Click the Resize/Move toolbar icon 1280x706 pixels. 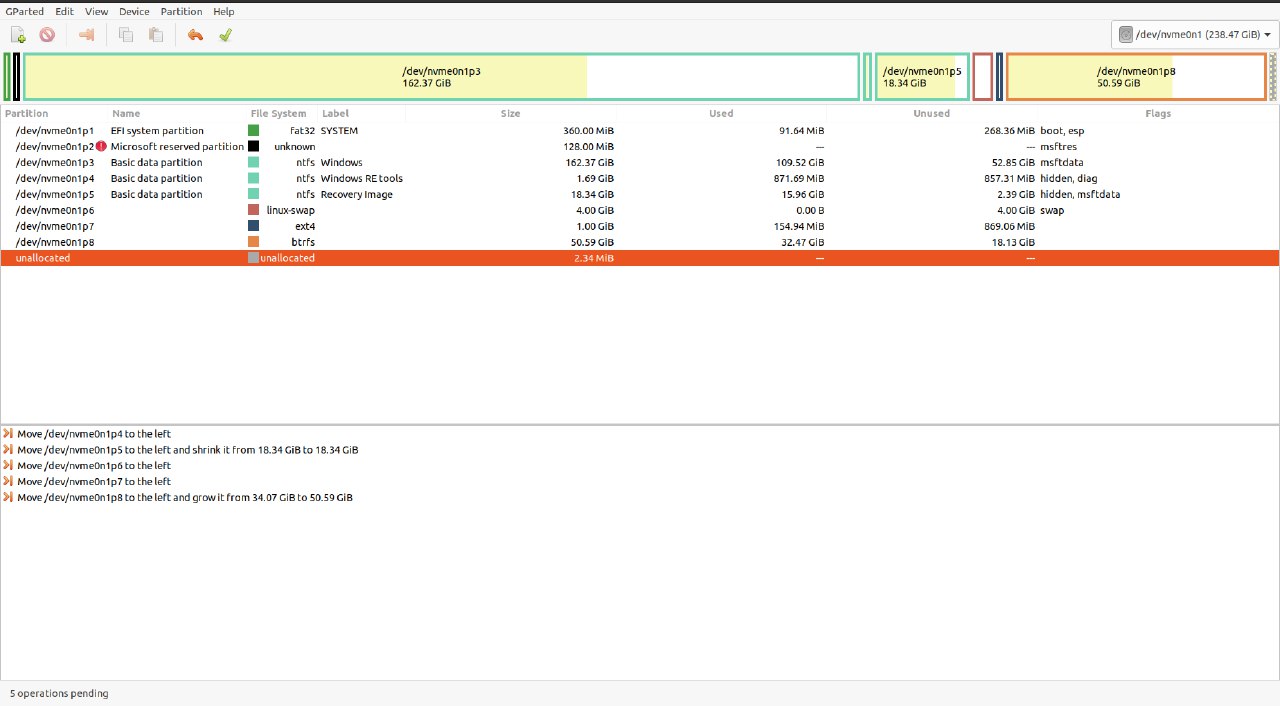86,35
